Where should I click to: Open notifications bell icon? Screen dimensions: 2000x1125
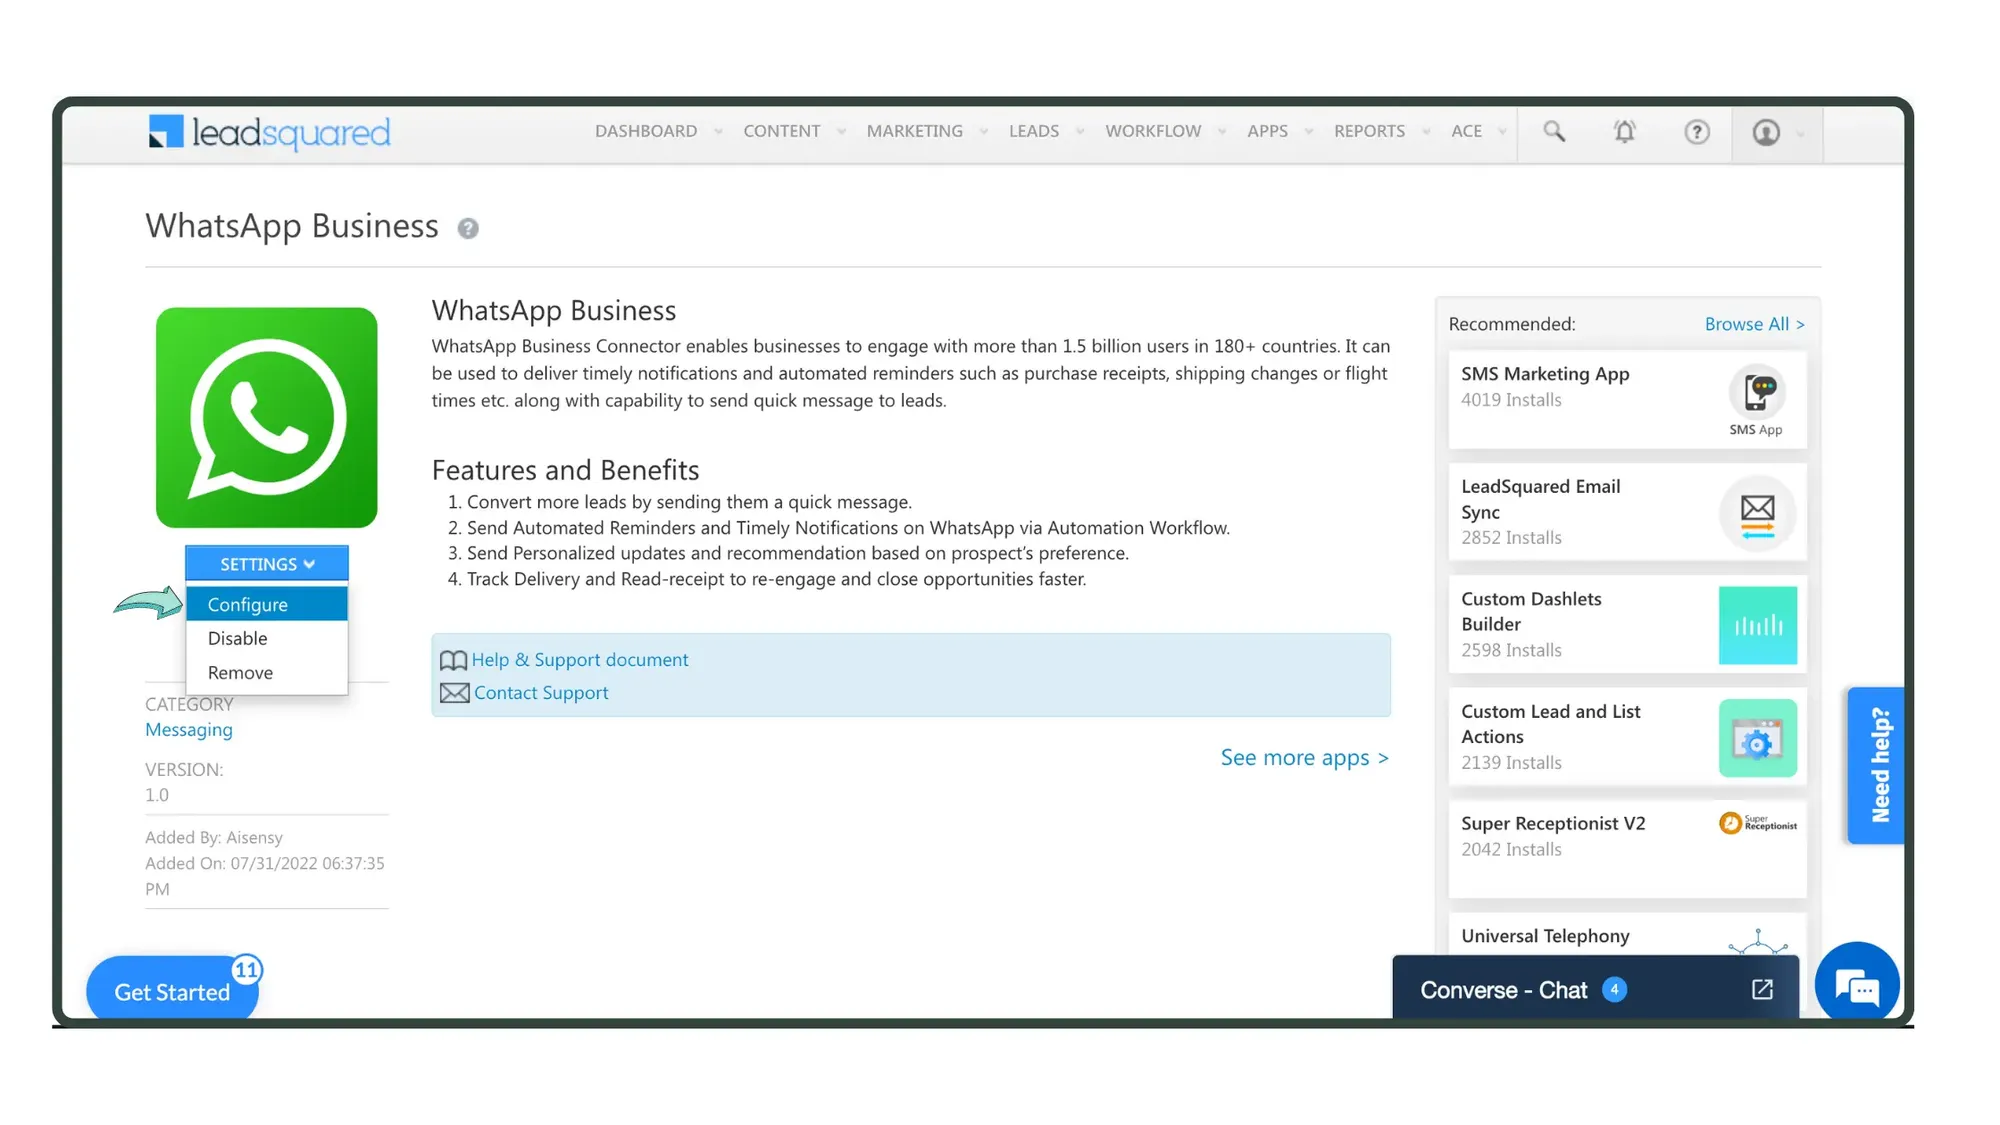click(x=1624, y=131)
